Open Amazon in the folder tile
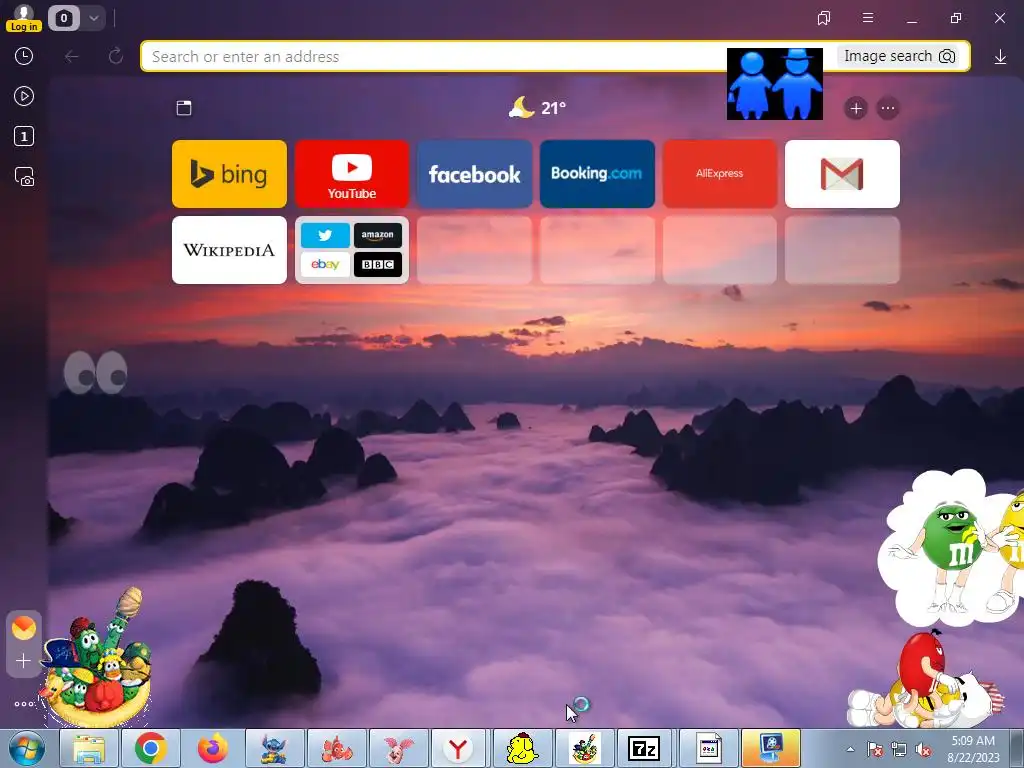Screen dimensions: 1024x768 (377, 235)
